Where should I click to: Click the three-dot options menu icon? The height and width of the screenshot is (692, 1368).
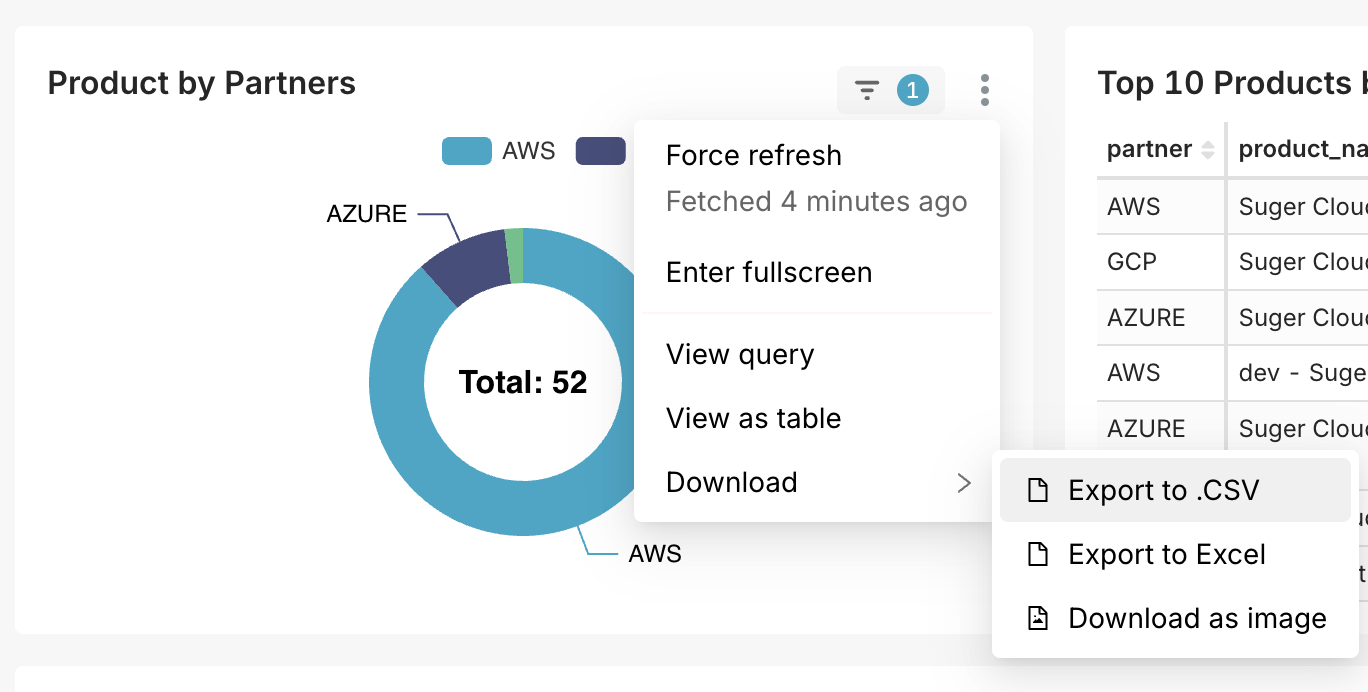click(x=985, y=91)
